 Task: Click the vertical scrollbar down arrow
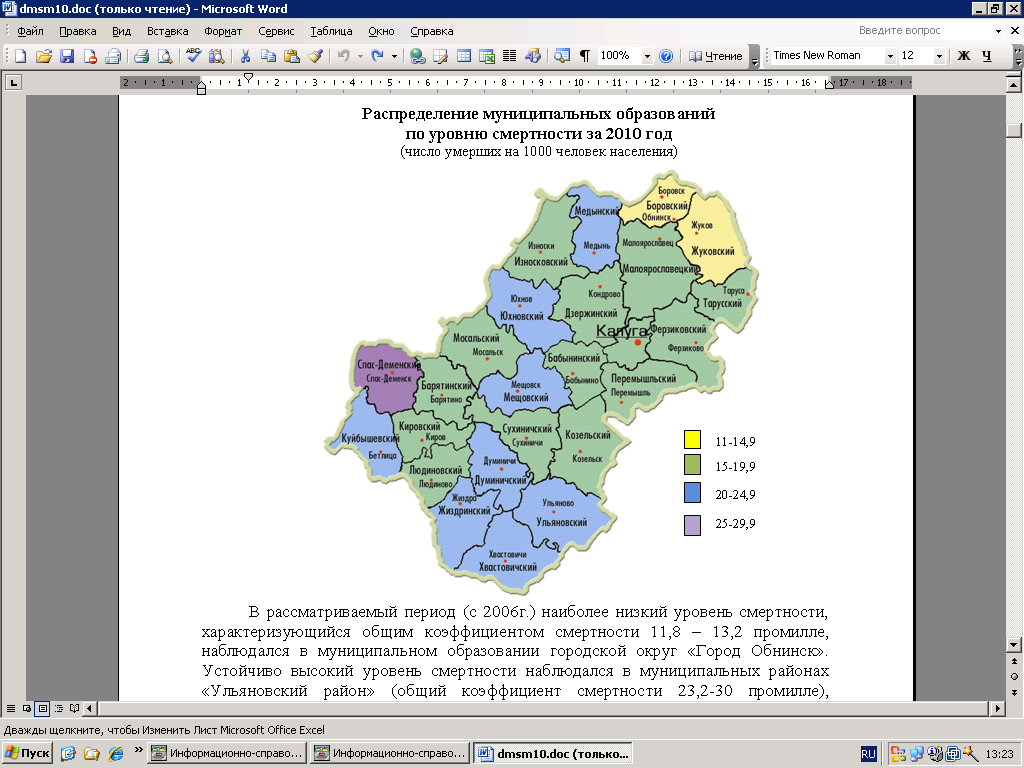[1014, 645]
